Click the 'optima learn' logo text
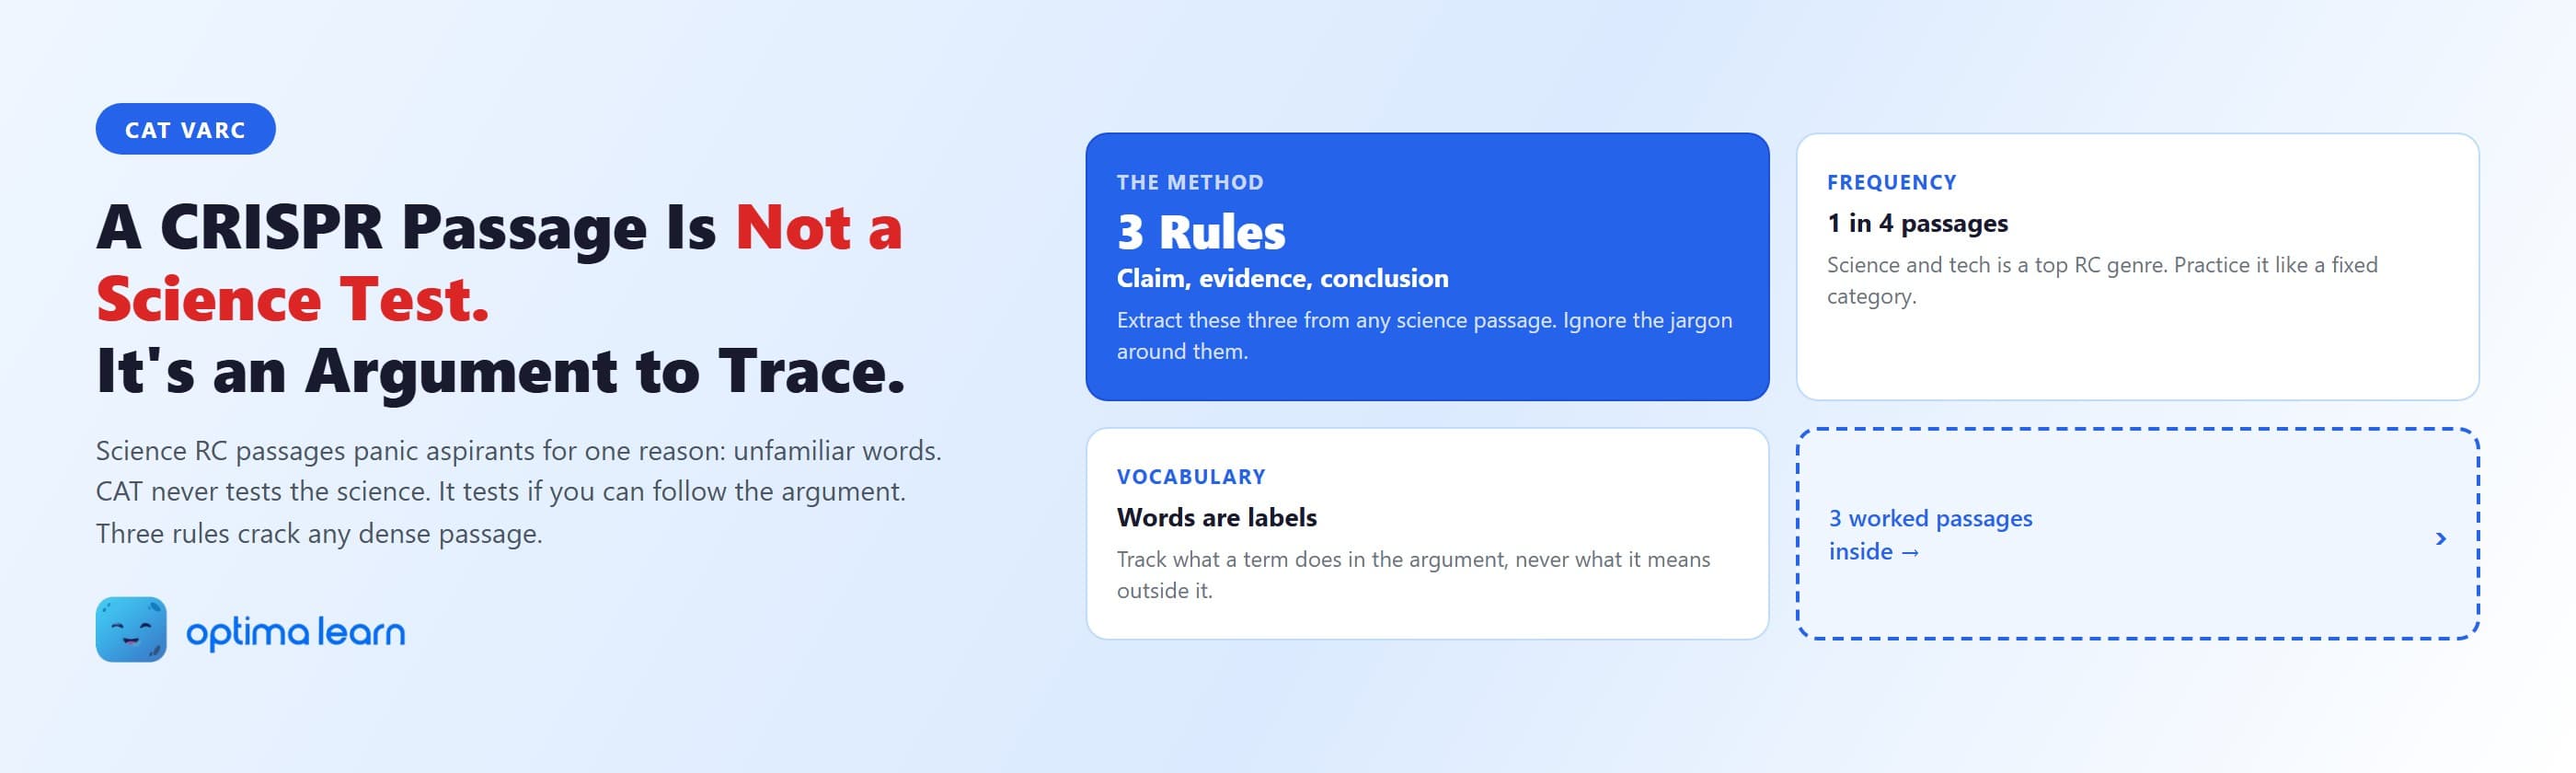The image size is (2576, 773). coord(296,632)
